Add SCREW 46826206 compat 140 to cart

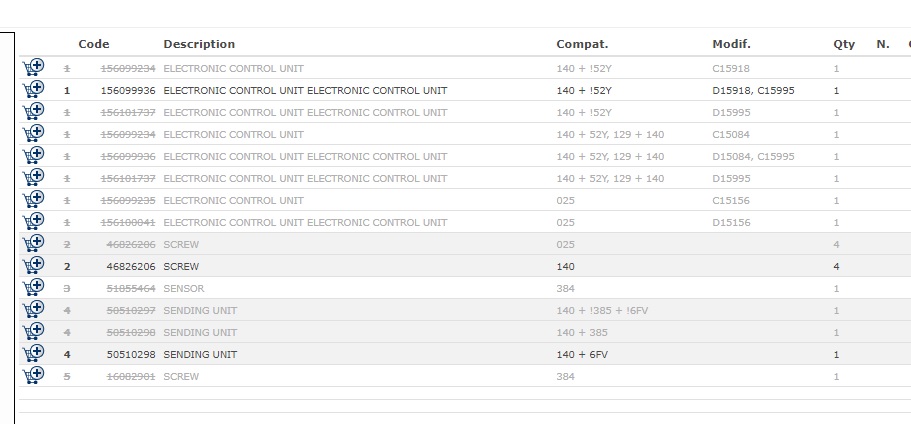pos(33,266)
